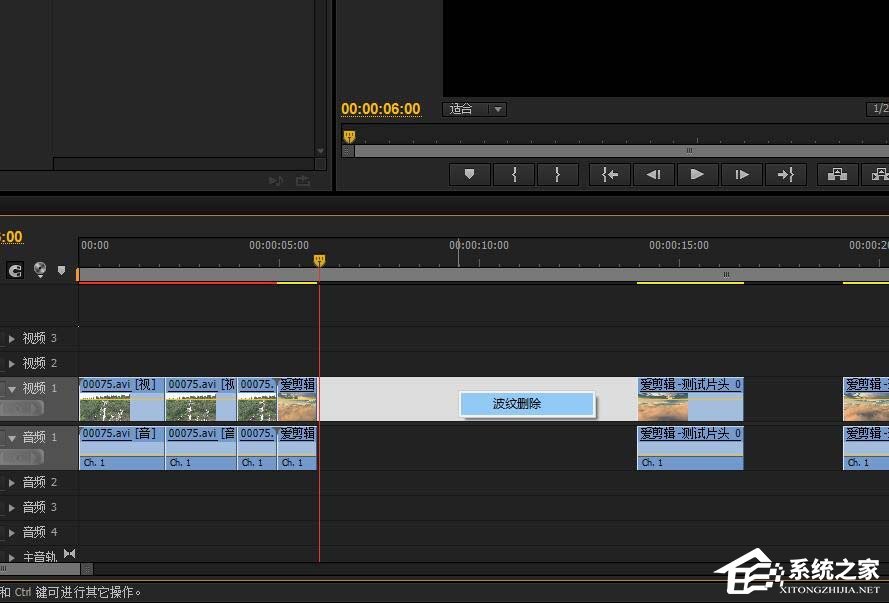Click the timeline Add Marker icon

61,270
